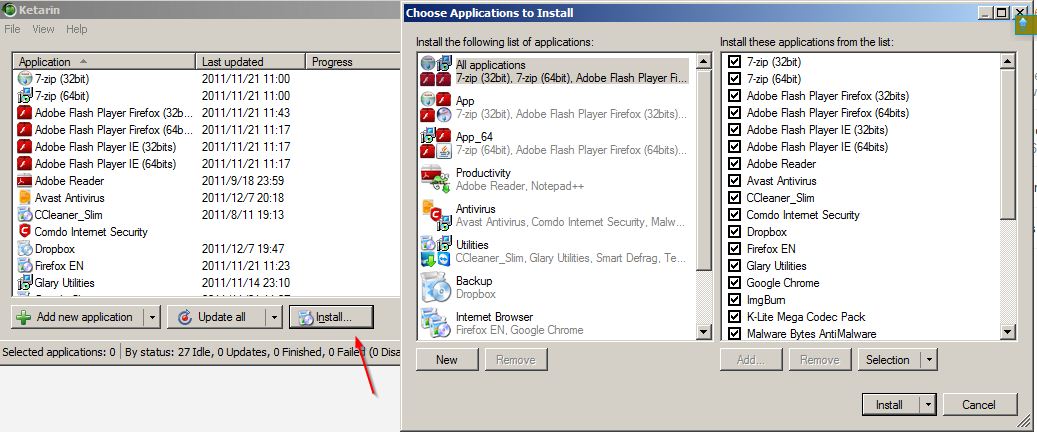Sort by the Progress column header
This screenshot has height=432, width=1037.
pos(353,62)
